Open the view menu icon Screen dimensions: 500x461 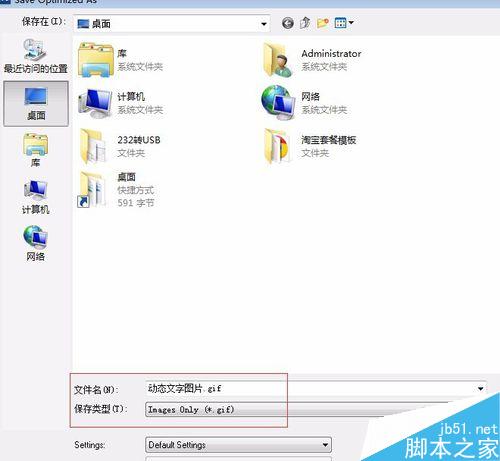(x=344, y=23)
